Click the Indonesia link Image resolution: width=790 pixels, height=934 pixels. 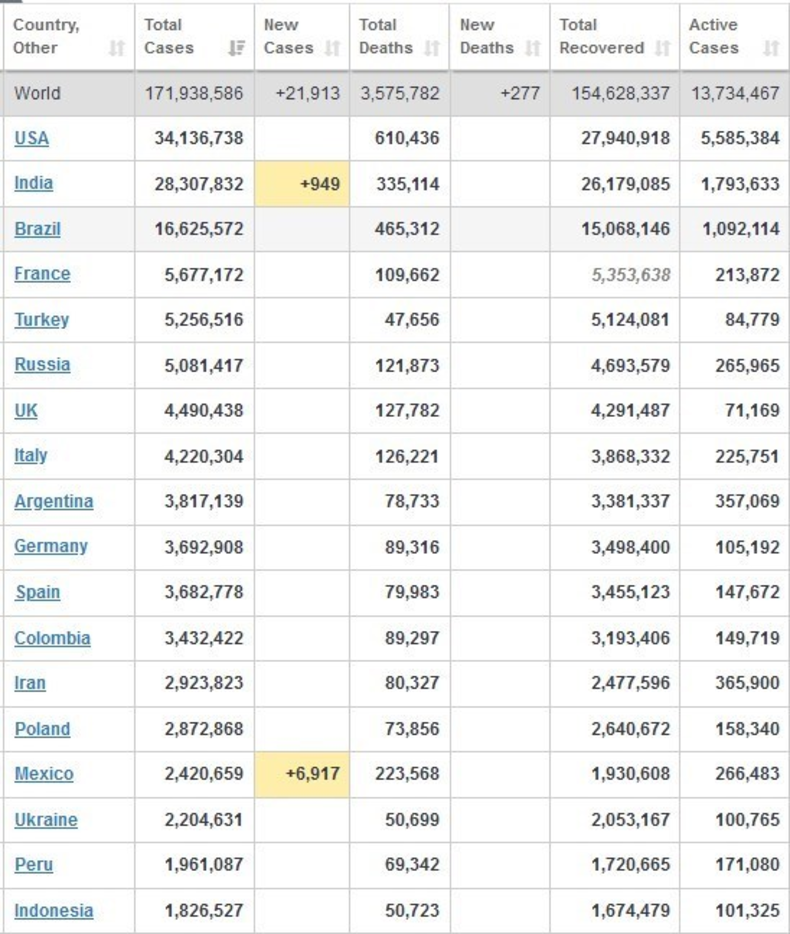53,910
